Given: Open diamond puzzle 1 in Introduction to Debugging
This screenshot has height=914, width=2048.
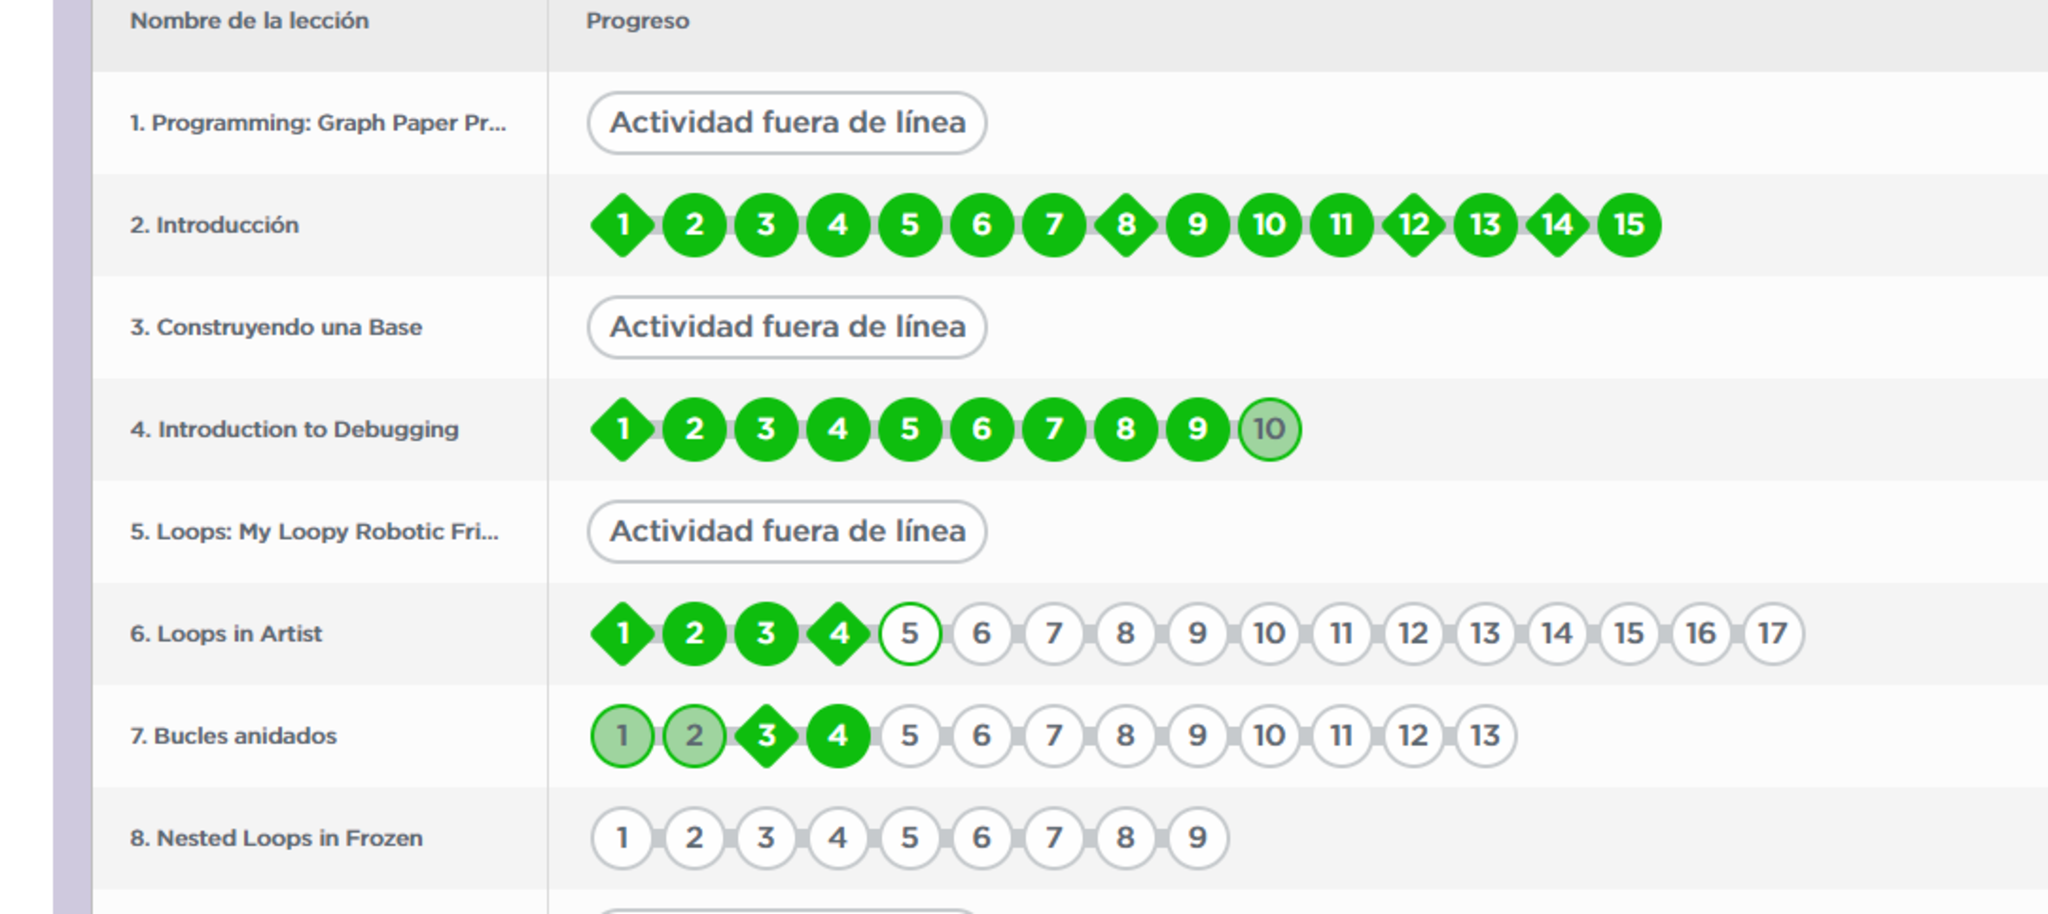Looking at the screenshot, I should 622,429.
